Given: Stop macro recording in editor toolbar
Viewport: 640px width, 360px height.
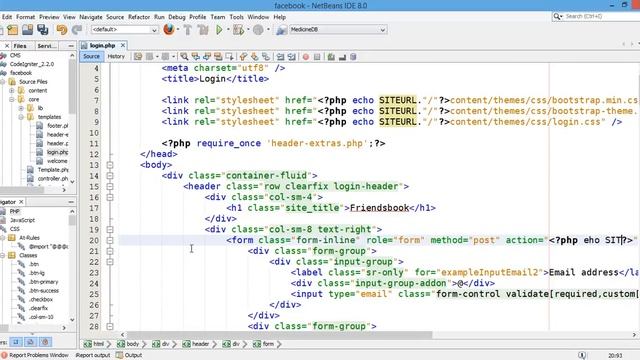Looking at the screenshot, I should (317, 57).
